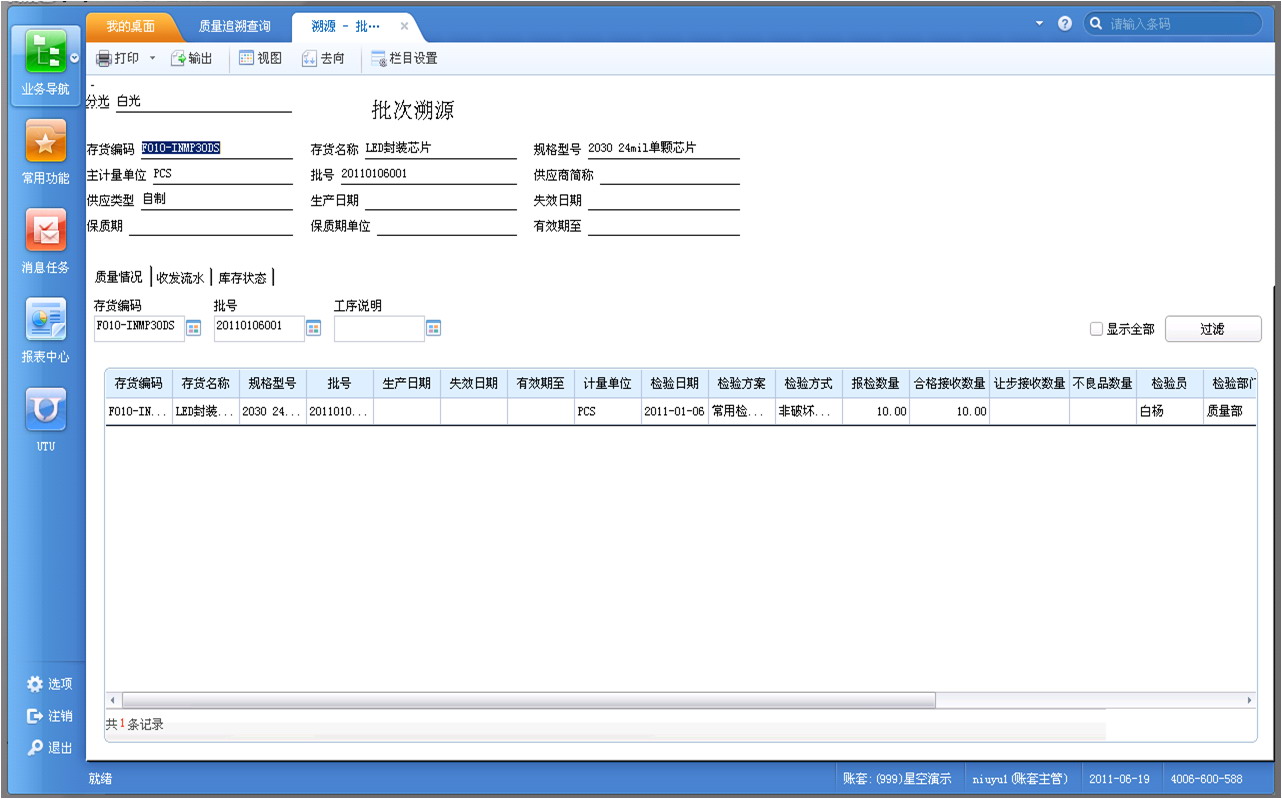Click the 2011-06-19 date in status bar

point(1119,779)
